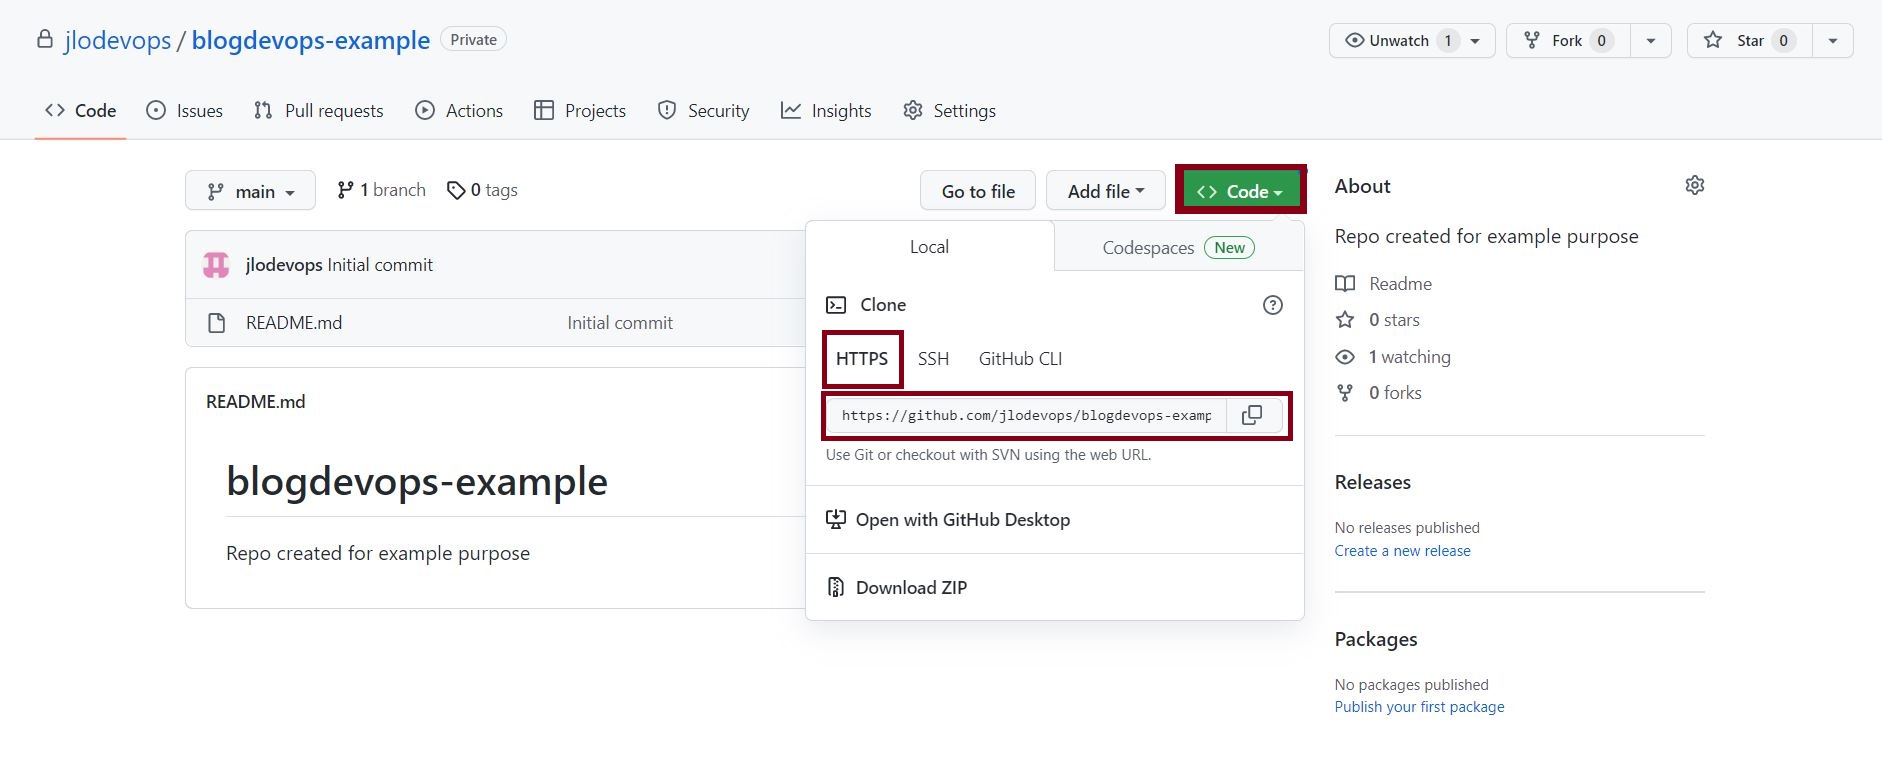The image size is (1882, 766).
Task: Expand the Fork options arrow
Action: coord(1651,41)
